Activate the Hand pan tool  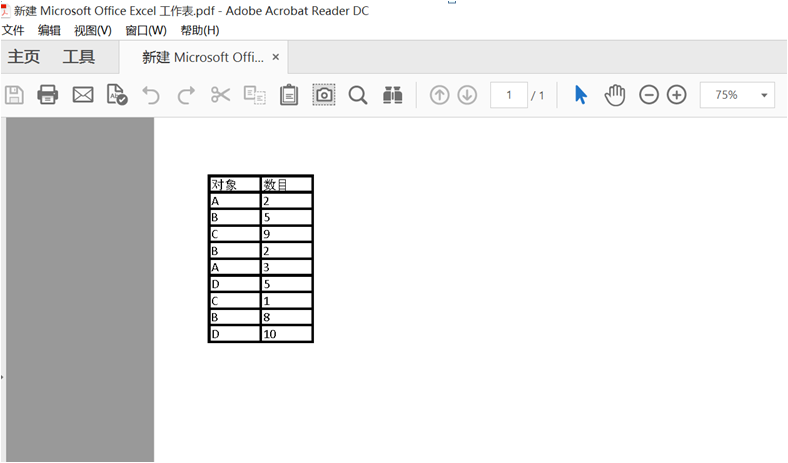click(x=615, y=95)
